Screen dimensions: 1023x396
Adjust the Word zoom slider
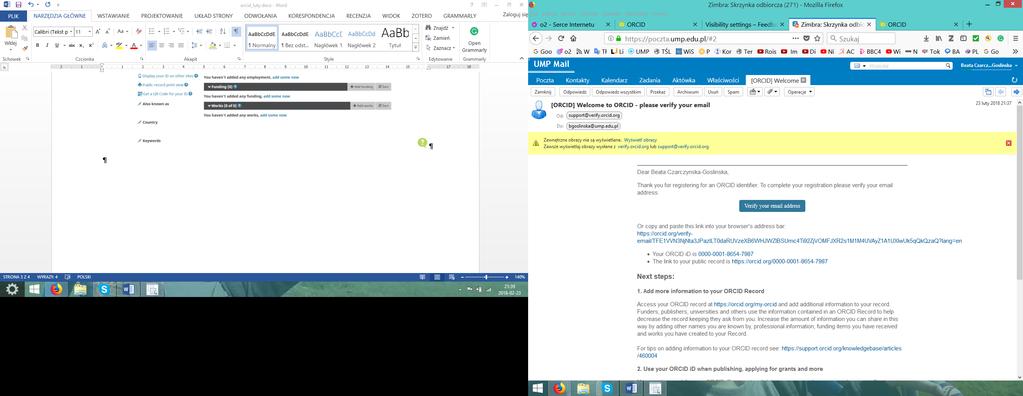tap(485, 277)
